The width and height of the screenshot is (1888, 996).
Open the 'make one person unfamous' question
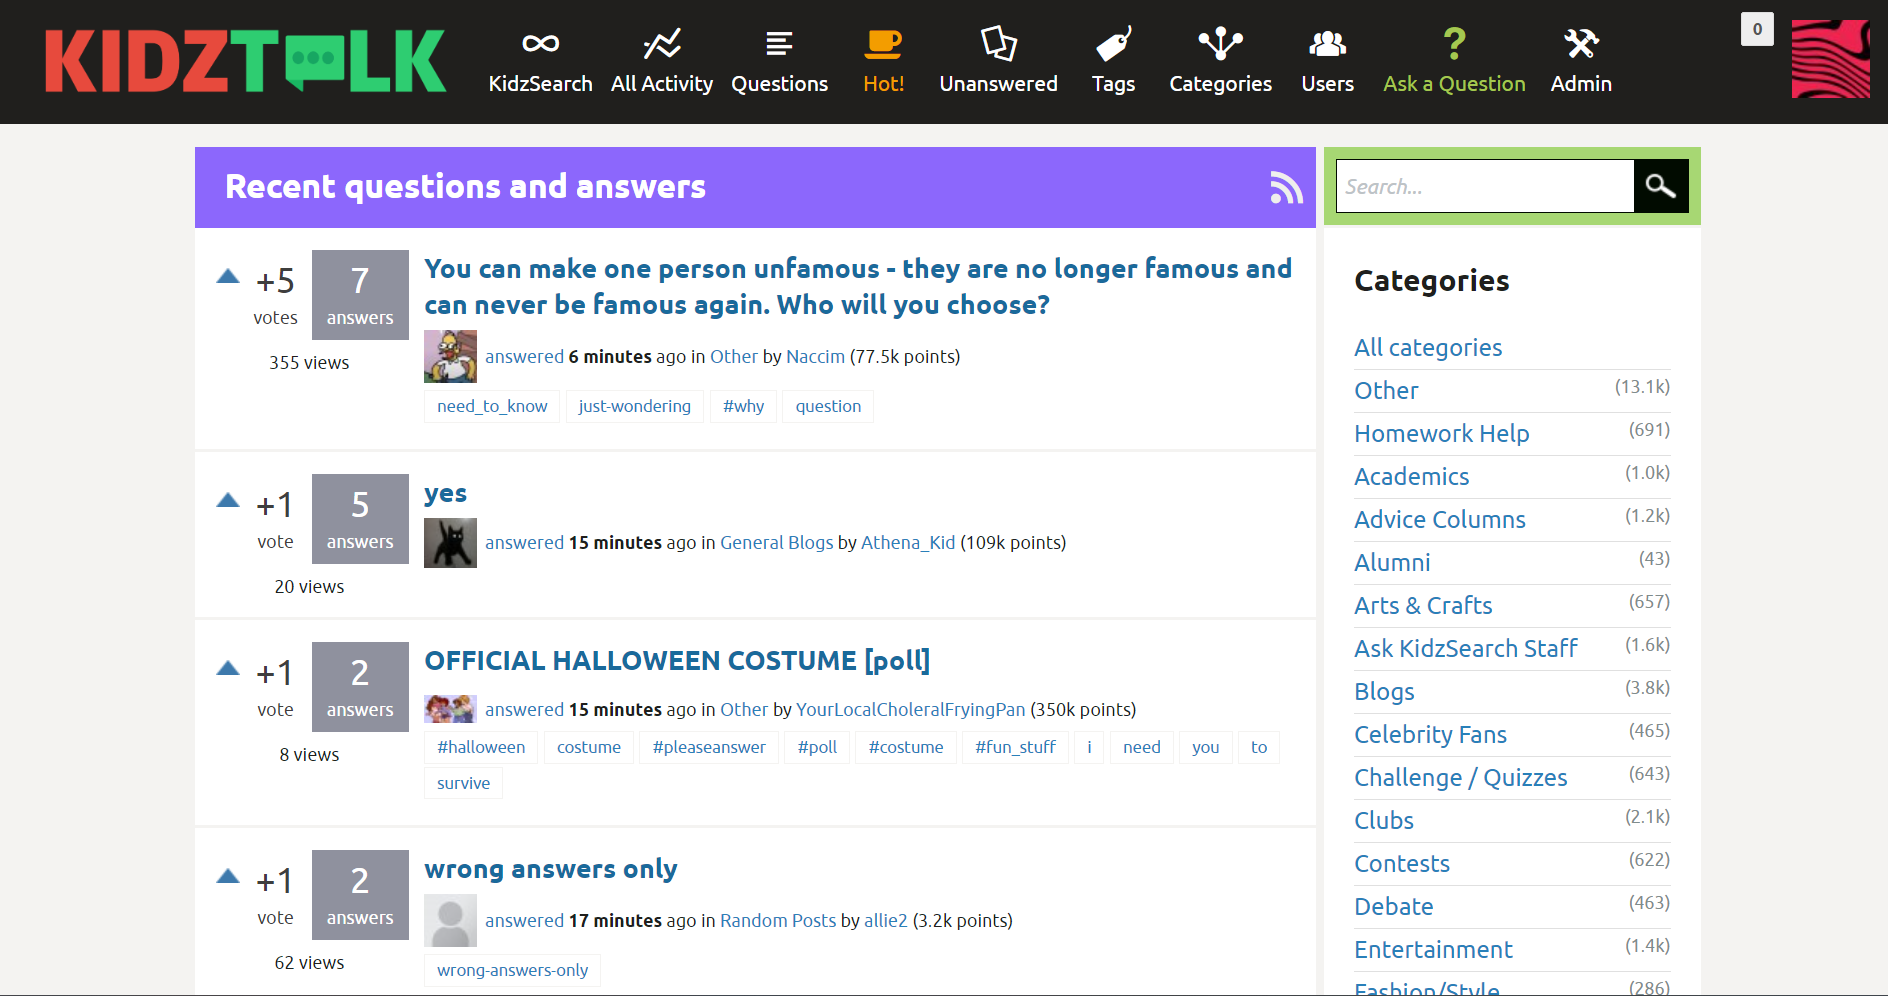point(858,287)
